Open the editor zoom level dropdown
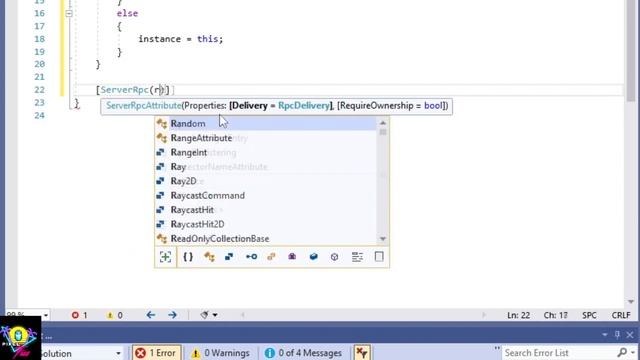The image size is (640, 360). (x=46, y=315)
